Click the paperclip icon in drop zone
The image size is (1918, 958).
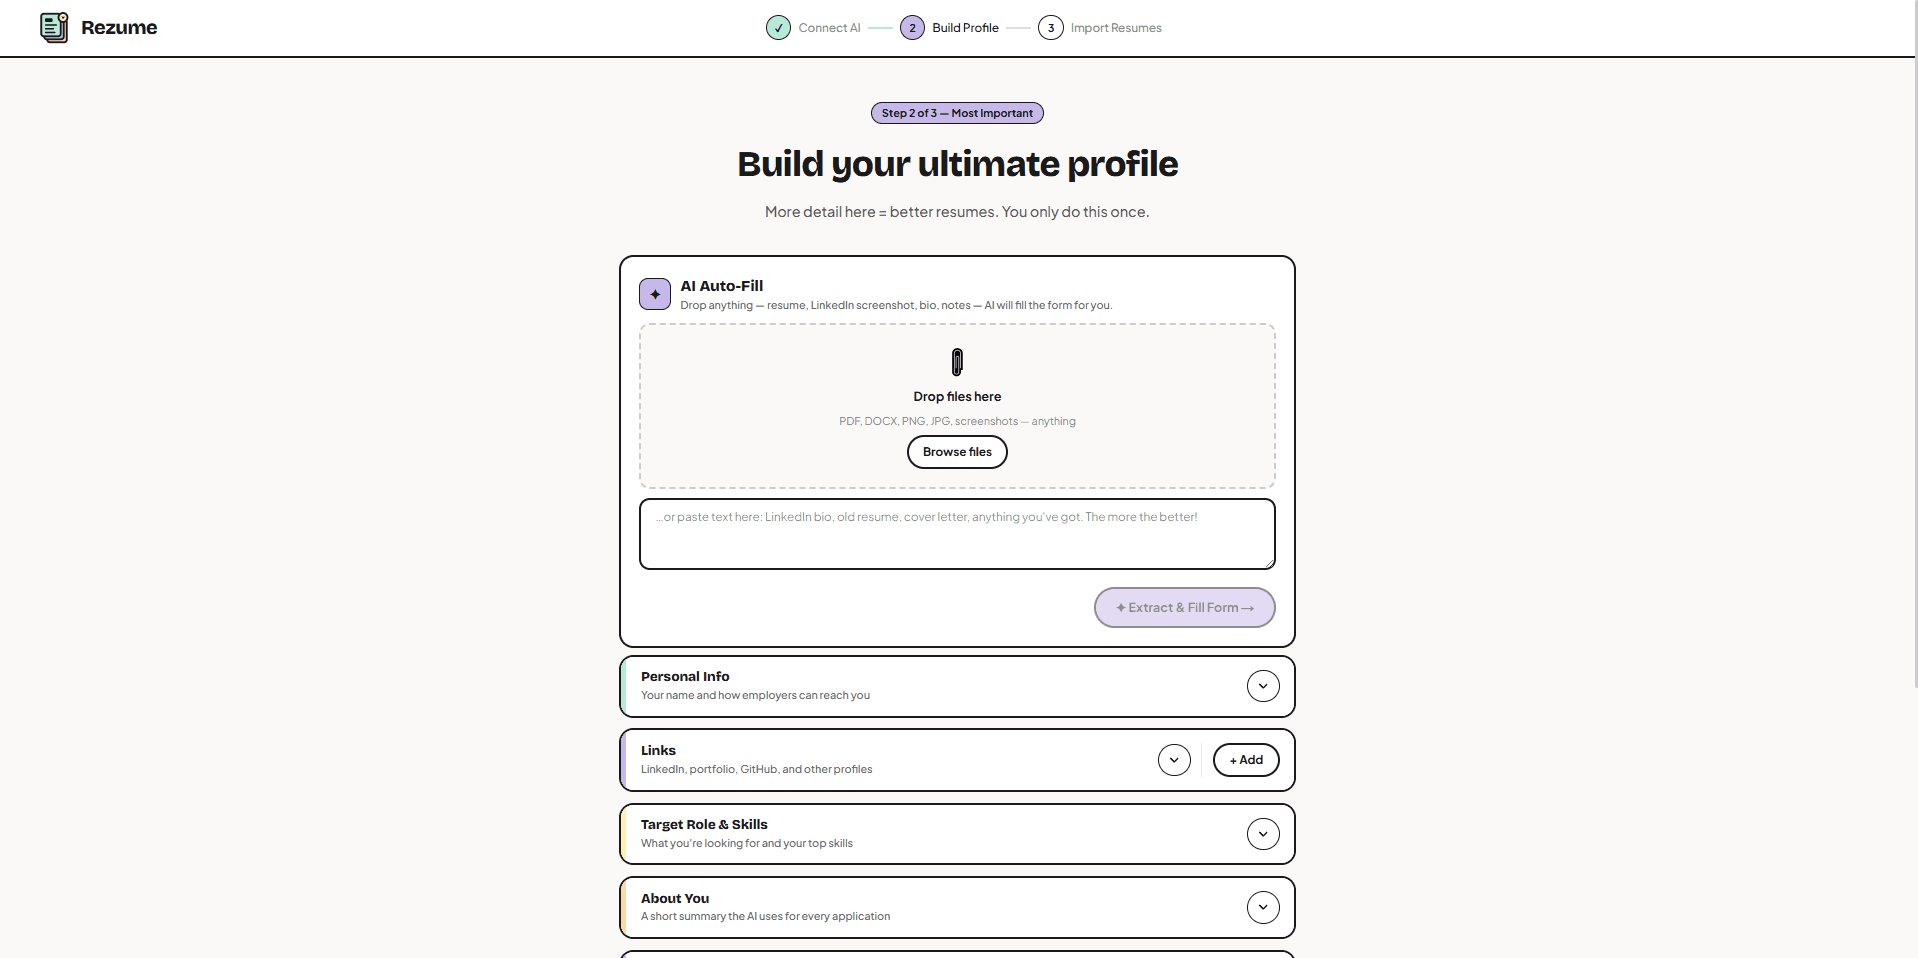(x=957, y=362)
